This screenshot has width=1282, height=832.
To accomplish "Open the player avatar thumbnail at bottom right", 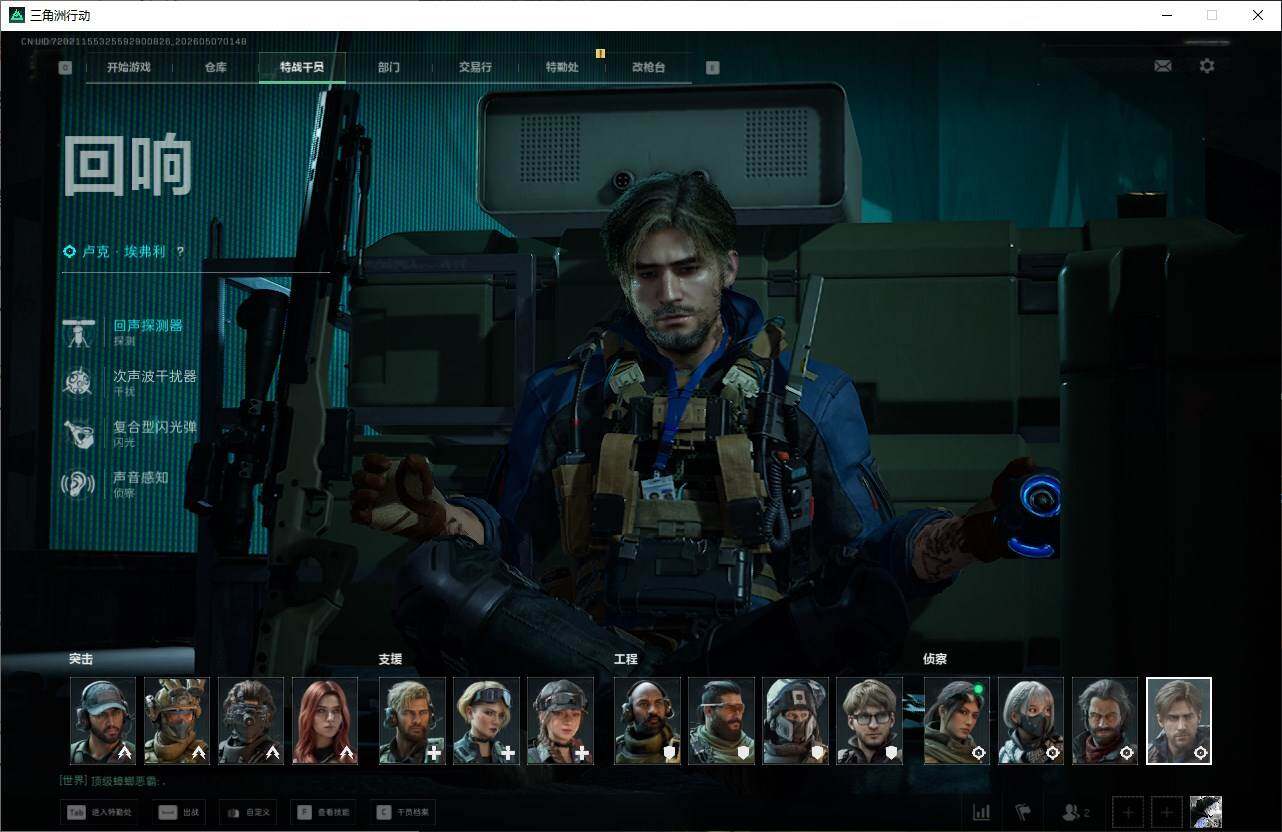I will (1206, 812).
